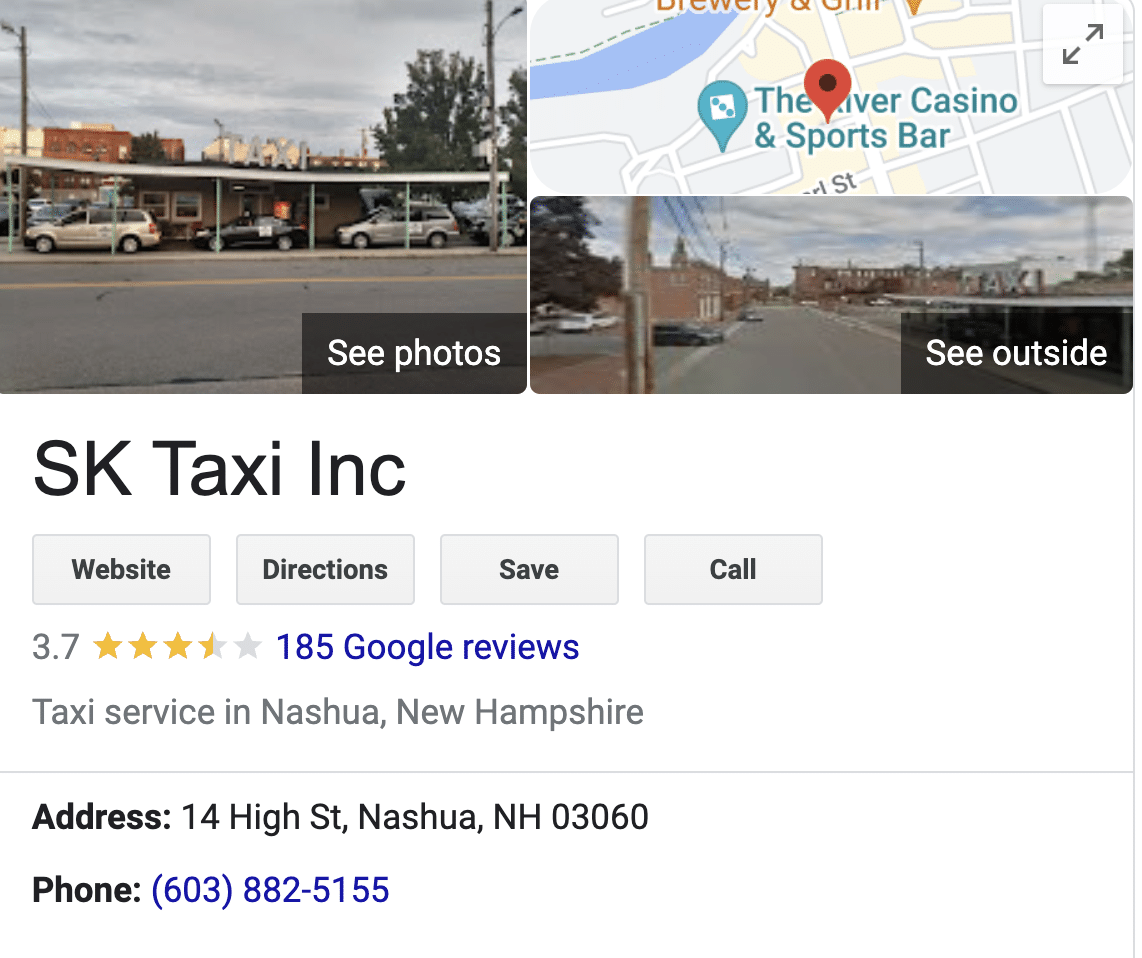The width and height of the screenshot is (1142, 958).
Task: Open See outside street view
Action: point(1016,353)
